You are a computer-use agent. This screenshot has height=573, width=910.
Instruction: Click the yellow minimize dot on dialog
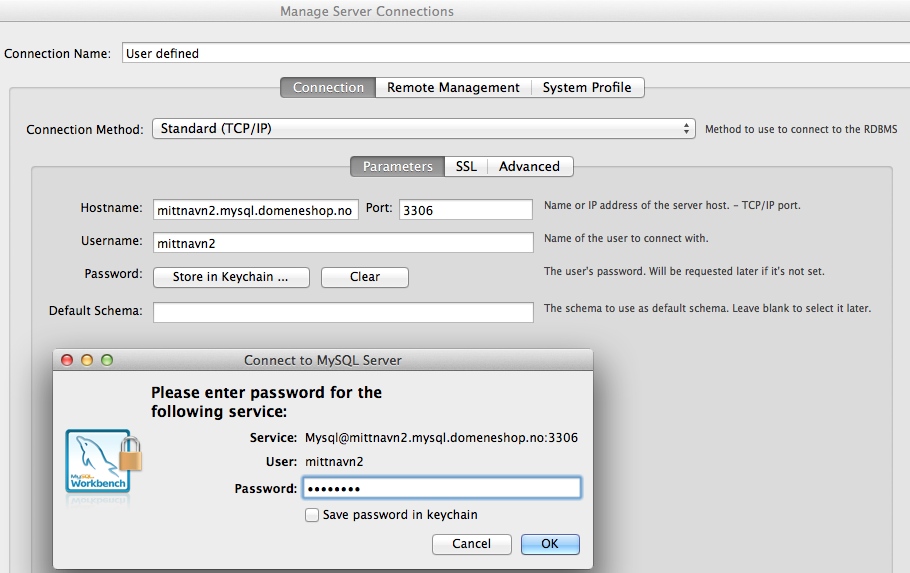pyautogui.click(x=87, y=360)
